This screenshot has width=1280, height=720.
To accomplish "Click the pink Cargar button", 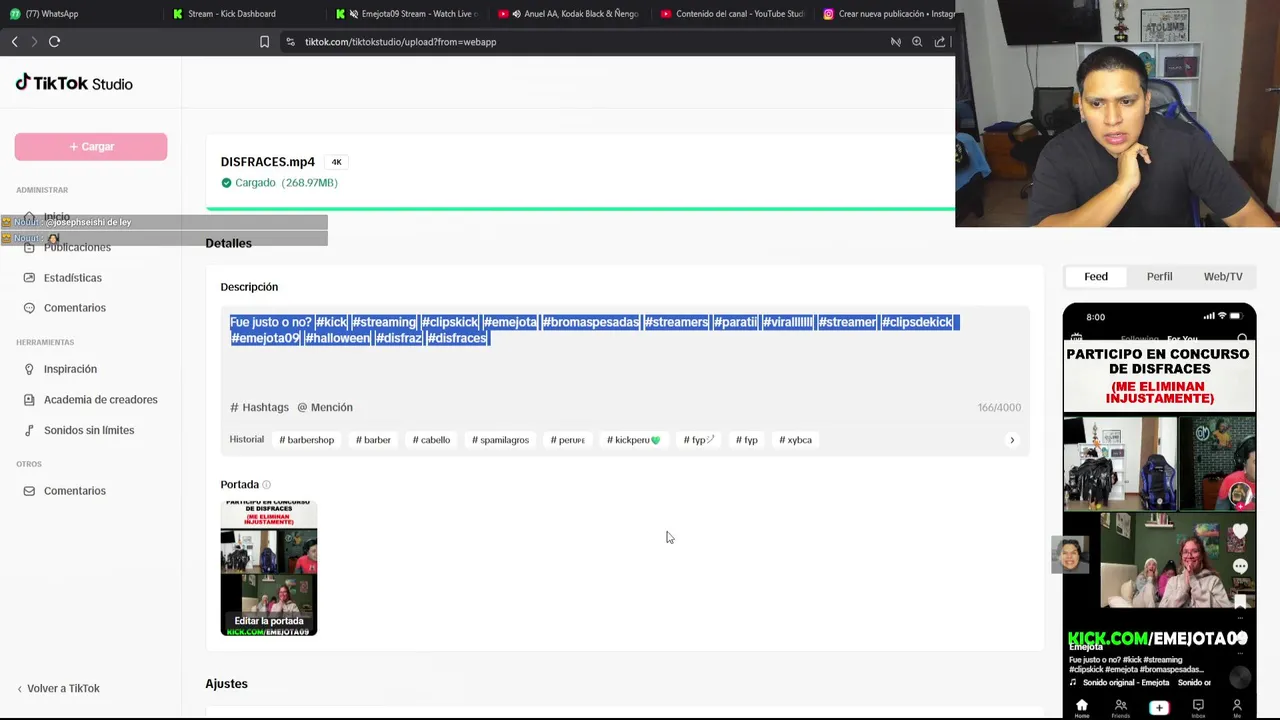I will tap(91, 147).
